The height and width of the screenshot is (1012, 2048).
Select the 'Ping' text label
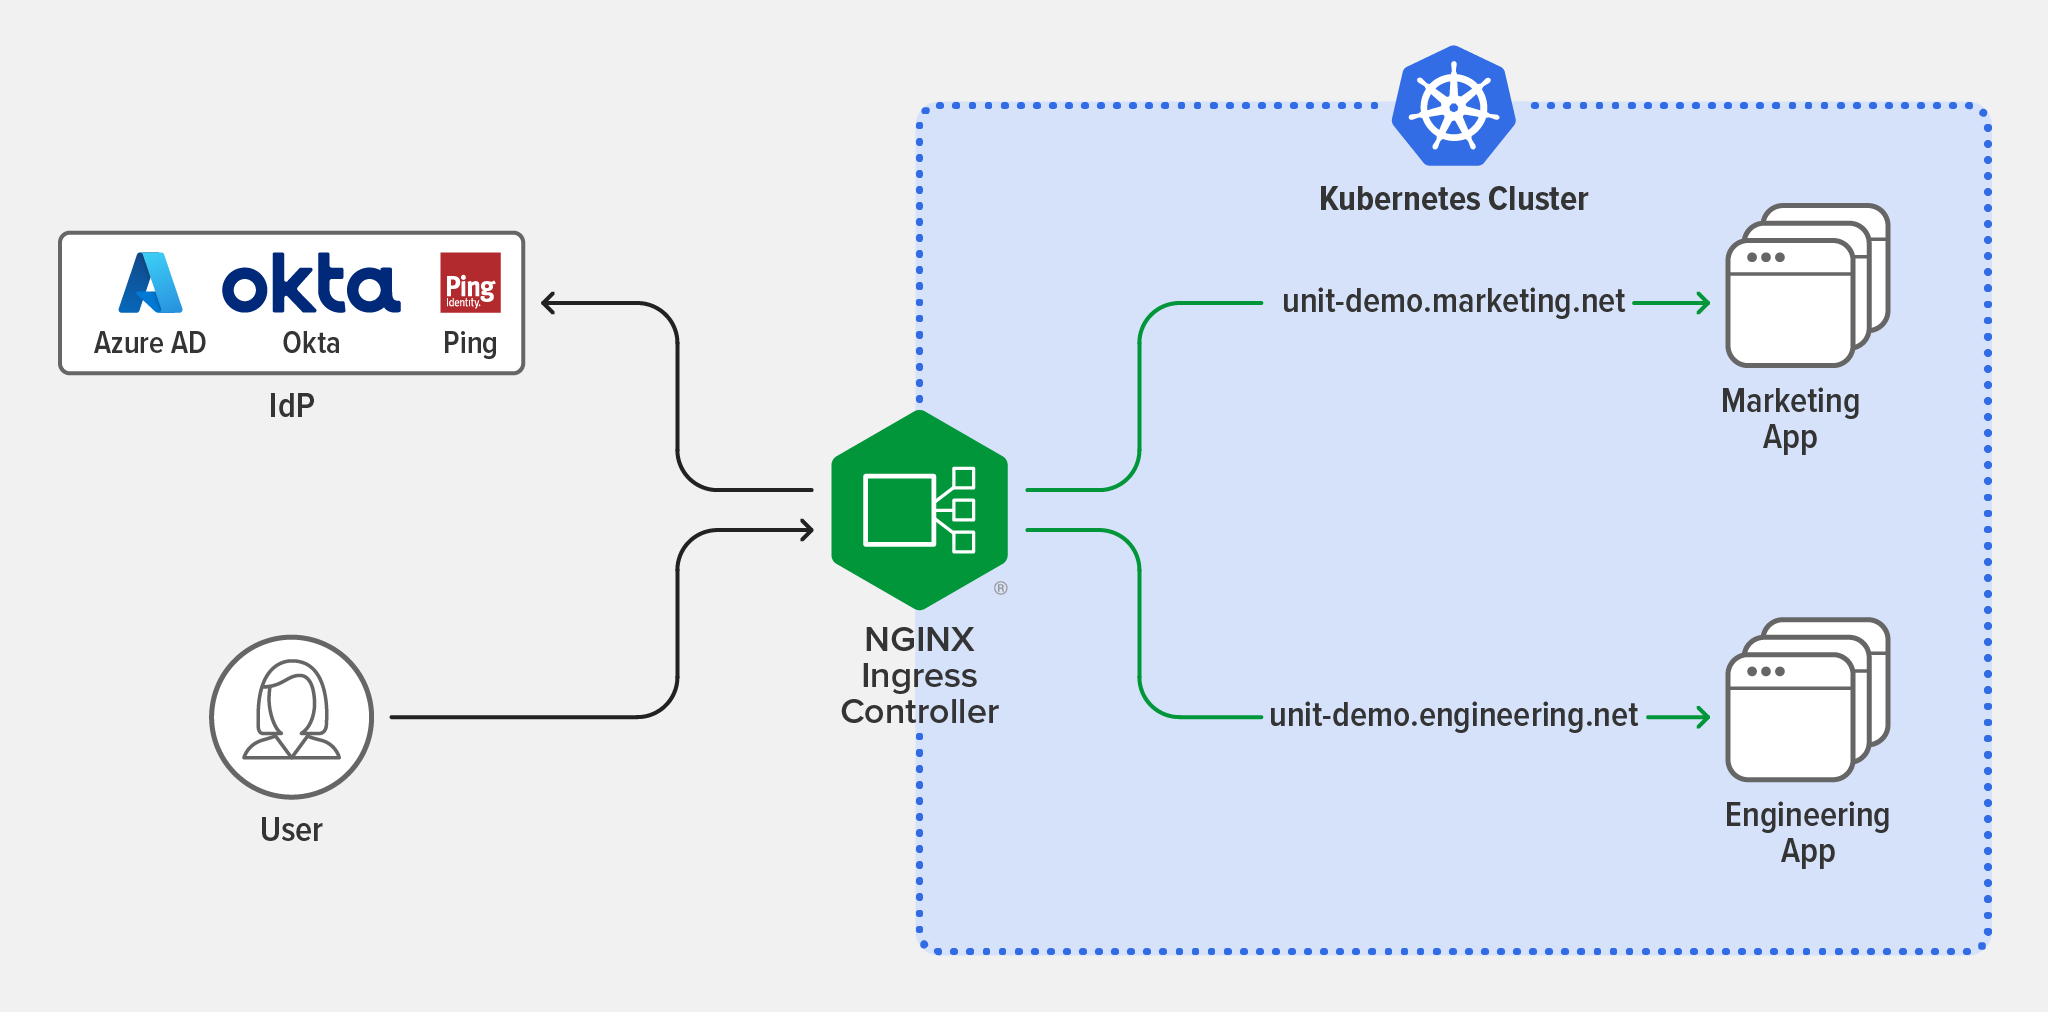(470, 344)
